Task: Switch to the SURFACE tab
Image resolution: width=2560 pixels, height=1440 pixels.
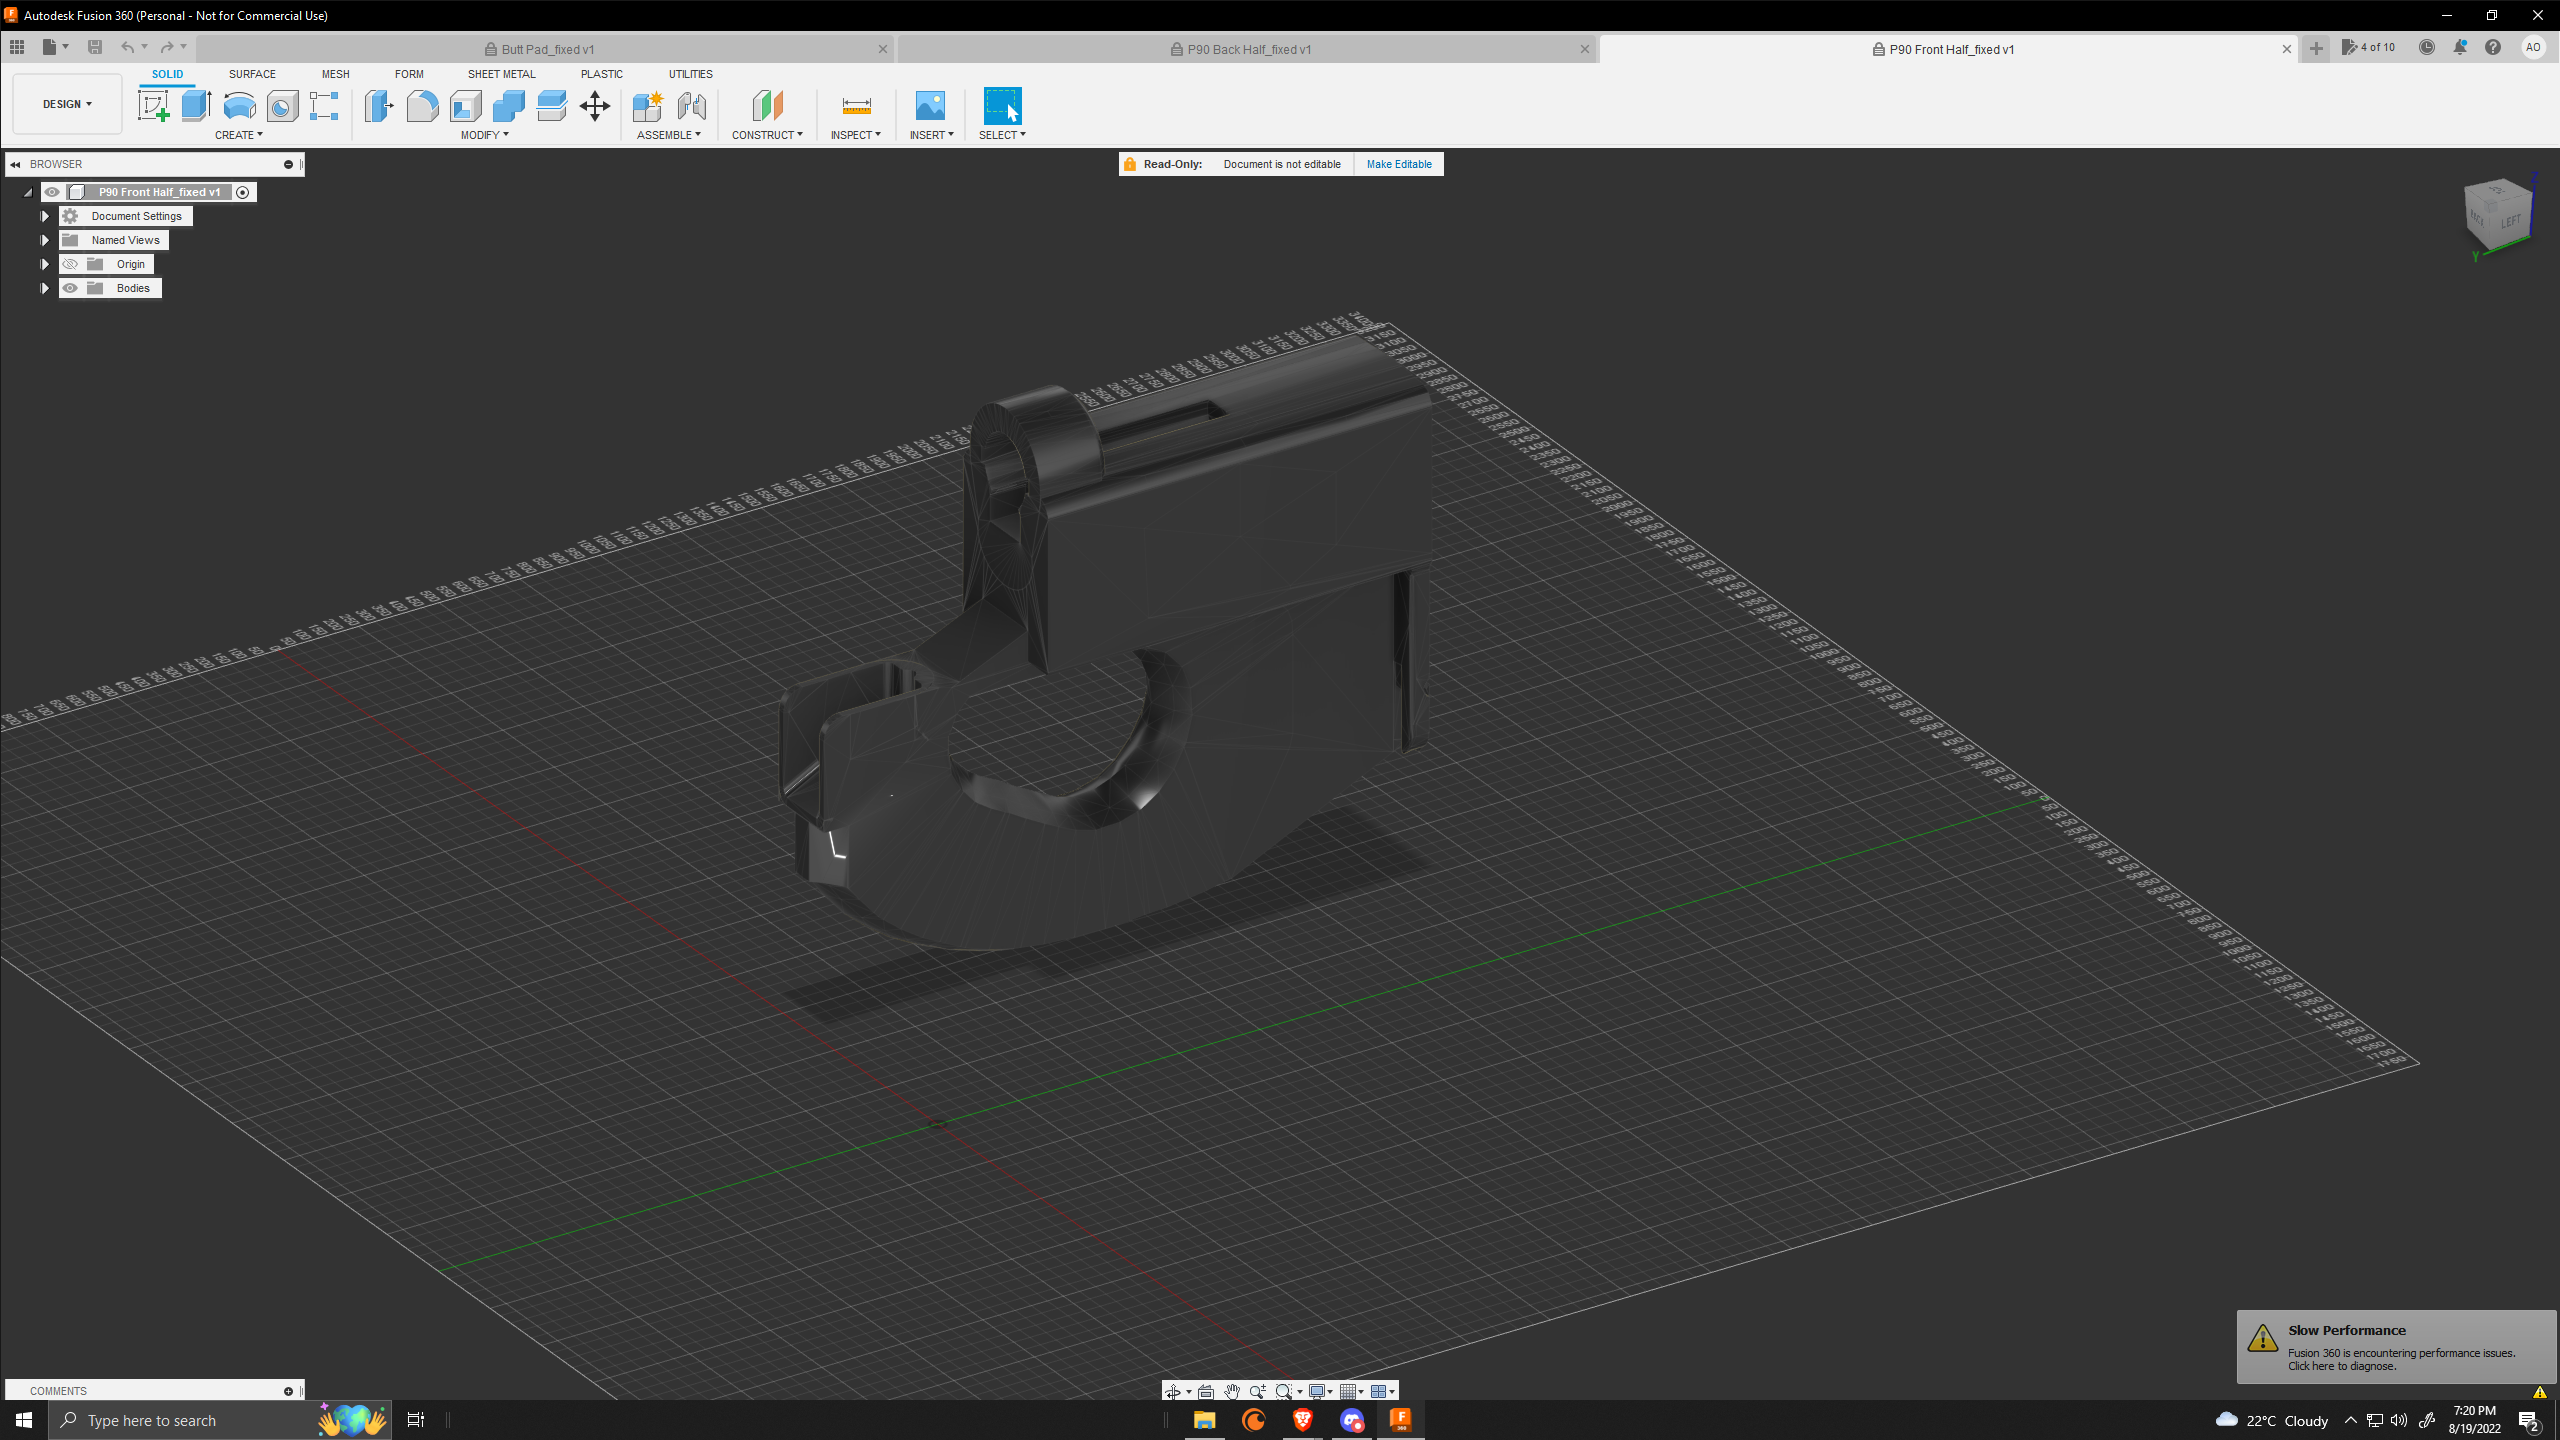Action: [x=252, y=74]
